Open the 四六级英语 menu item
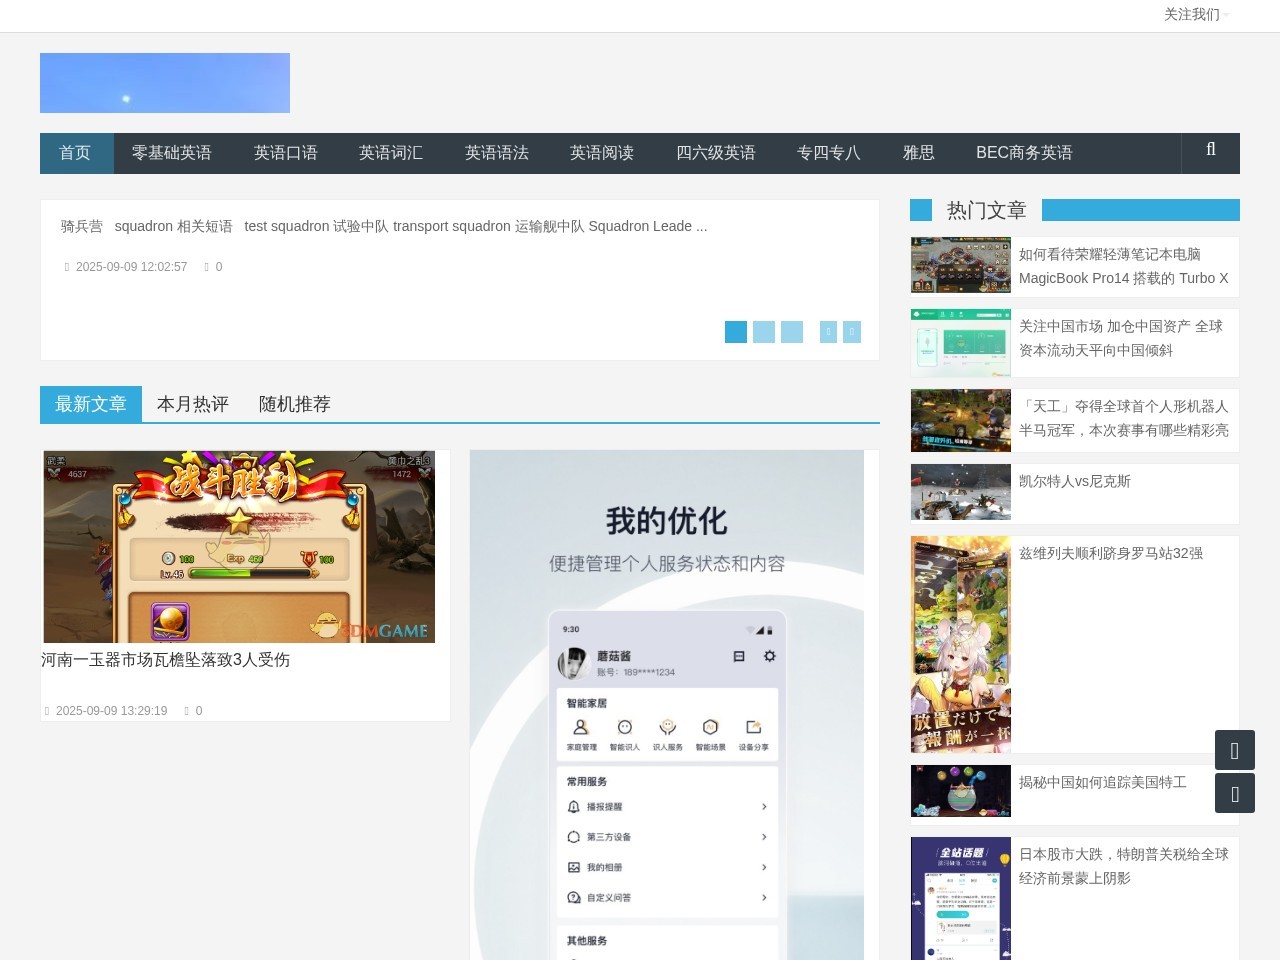 tap(716, 153)
